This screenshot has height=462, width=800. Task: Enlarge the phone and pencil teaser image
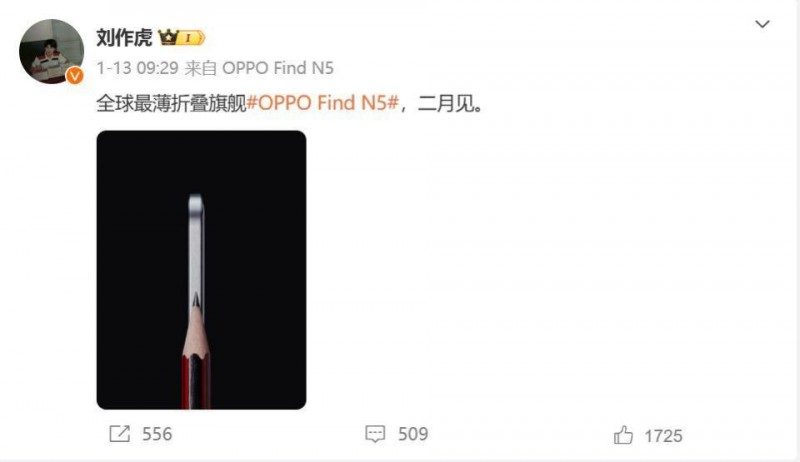[202, 270]
